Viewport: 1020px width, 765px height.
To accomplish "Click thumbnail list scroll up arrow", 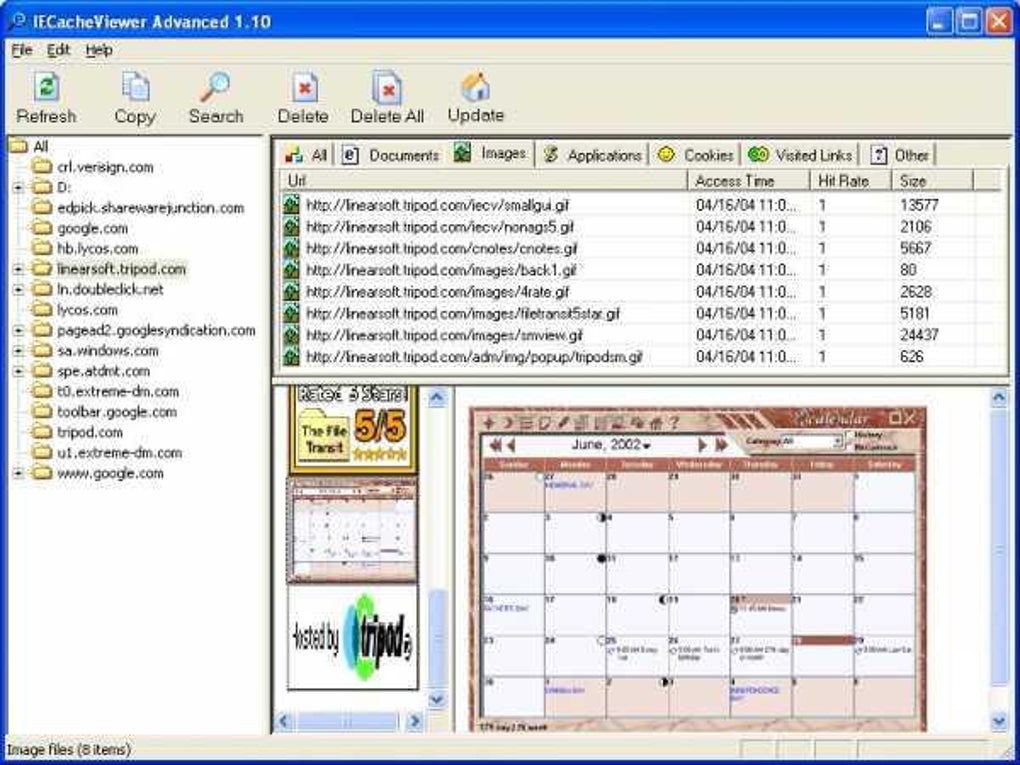I will [436, 396].
